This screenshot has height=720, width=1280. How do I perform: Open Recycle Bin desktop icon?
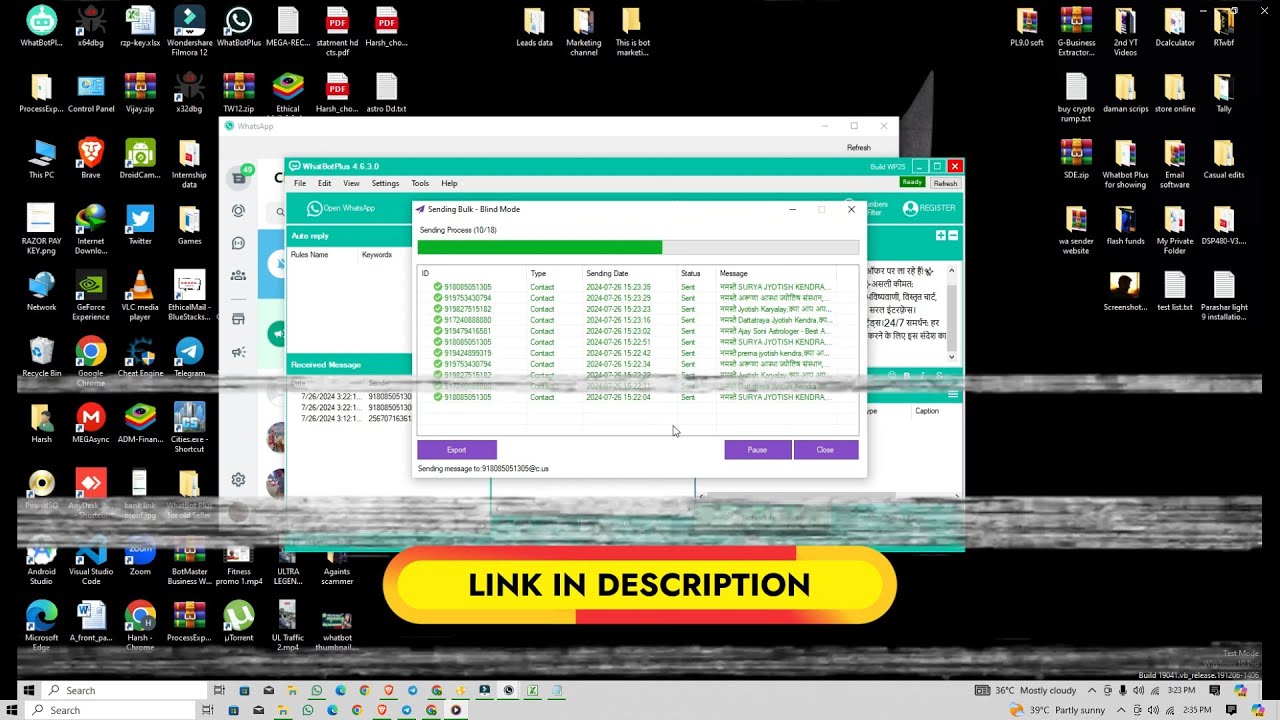41,357
